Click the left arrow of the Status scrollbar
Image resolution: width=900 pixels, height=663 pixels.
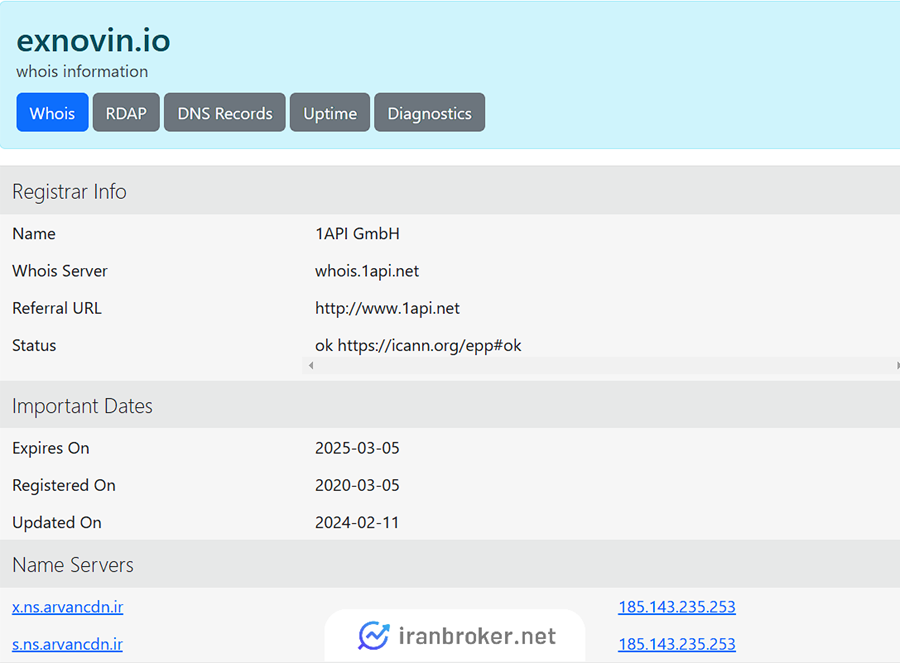pyautogui.click(x=311, y=366)
